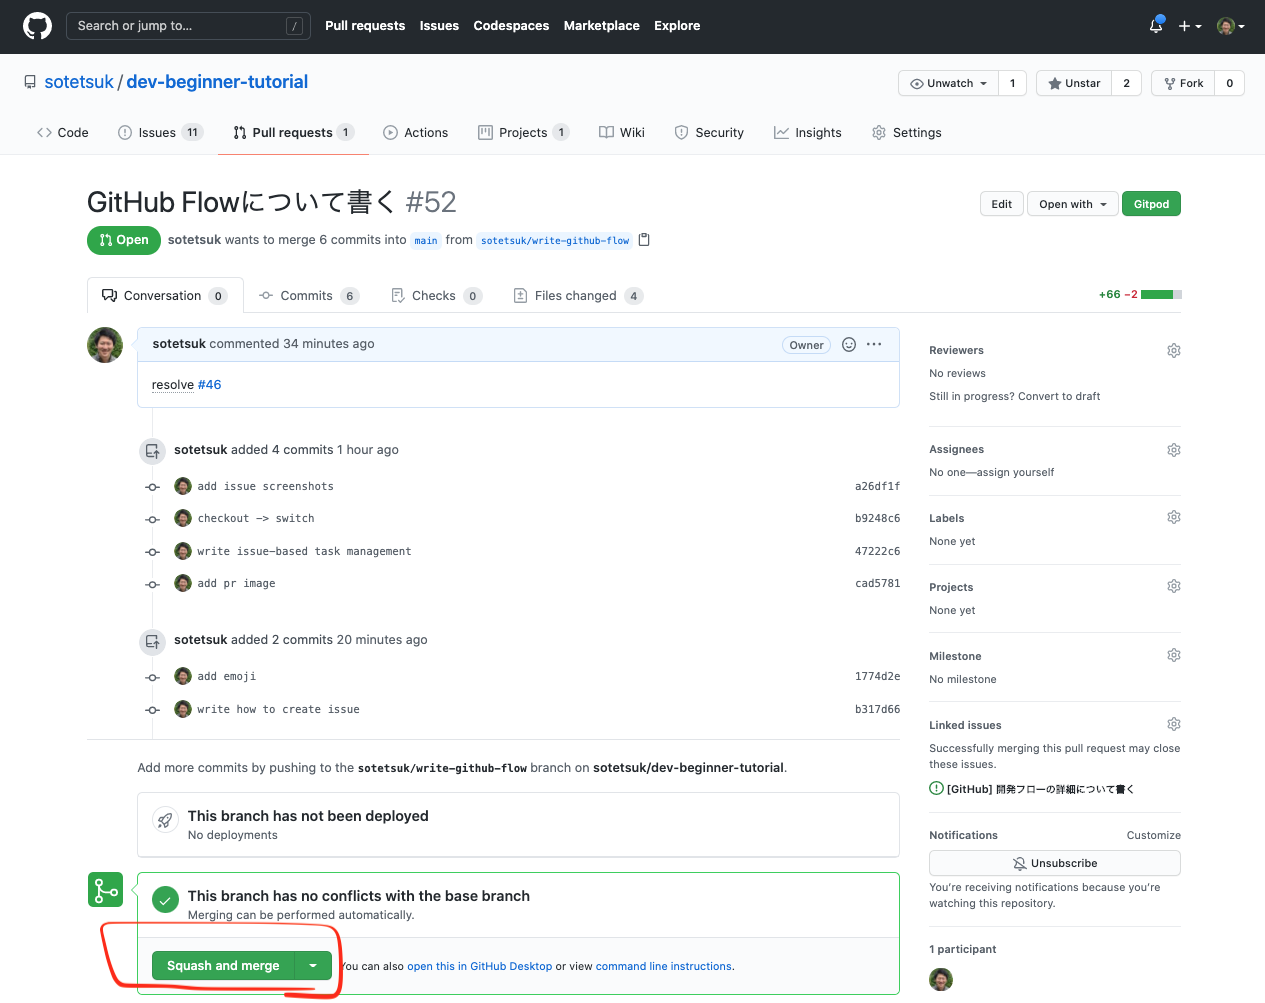The width and height of the screenshot is (1265, 1003).
Task: Switch to the repository Settings tab
Action: (907, 132)
